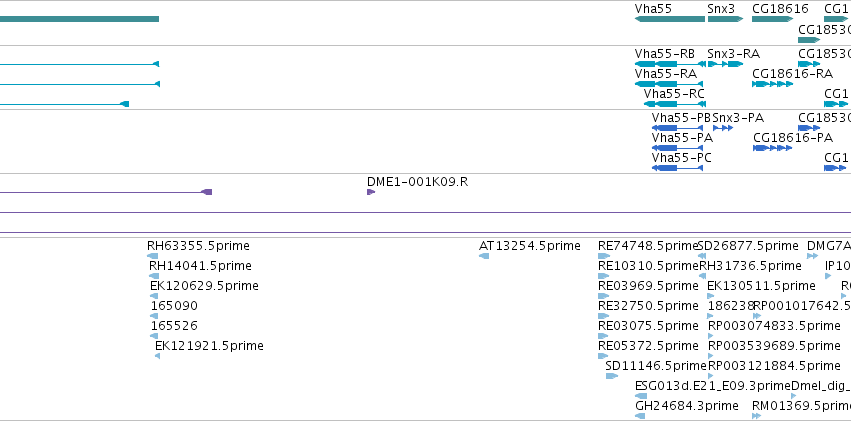Click the Vha55 gene arrow glyph
Image resolution: width=851 pixels, height=421 pixels.
click(x=669, y=19)
